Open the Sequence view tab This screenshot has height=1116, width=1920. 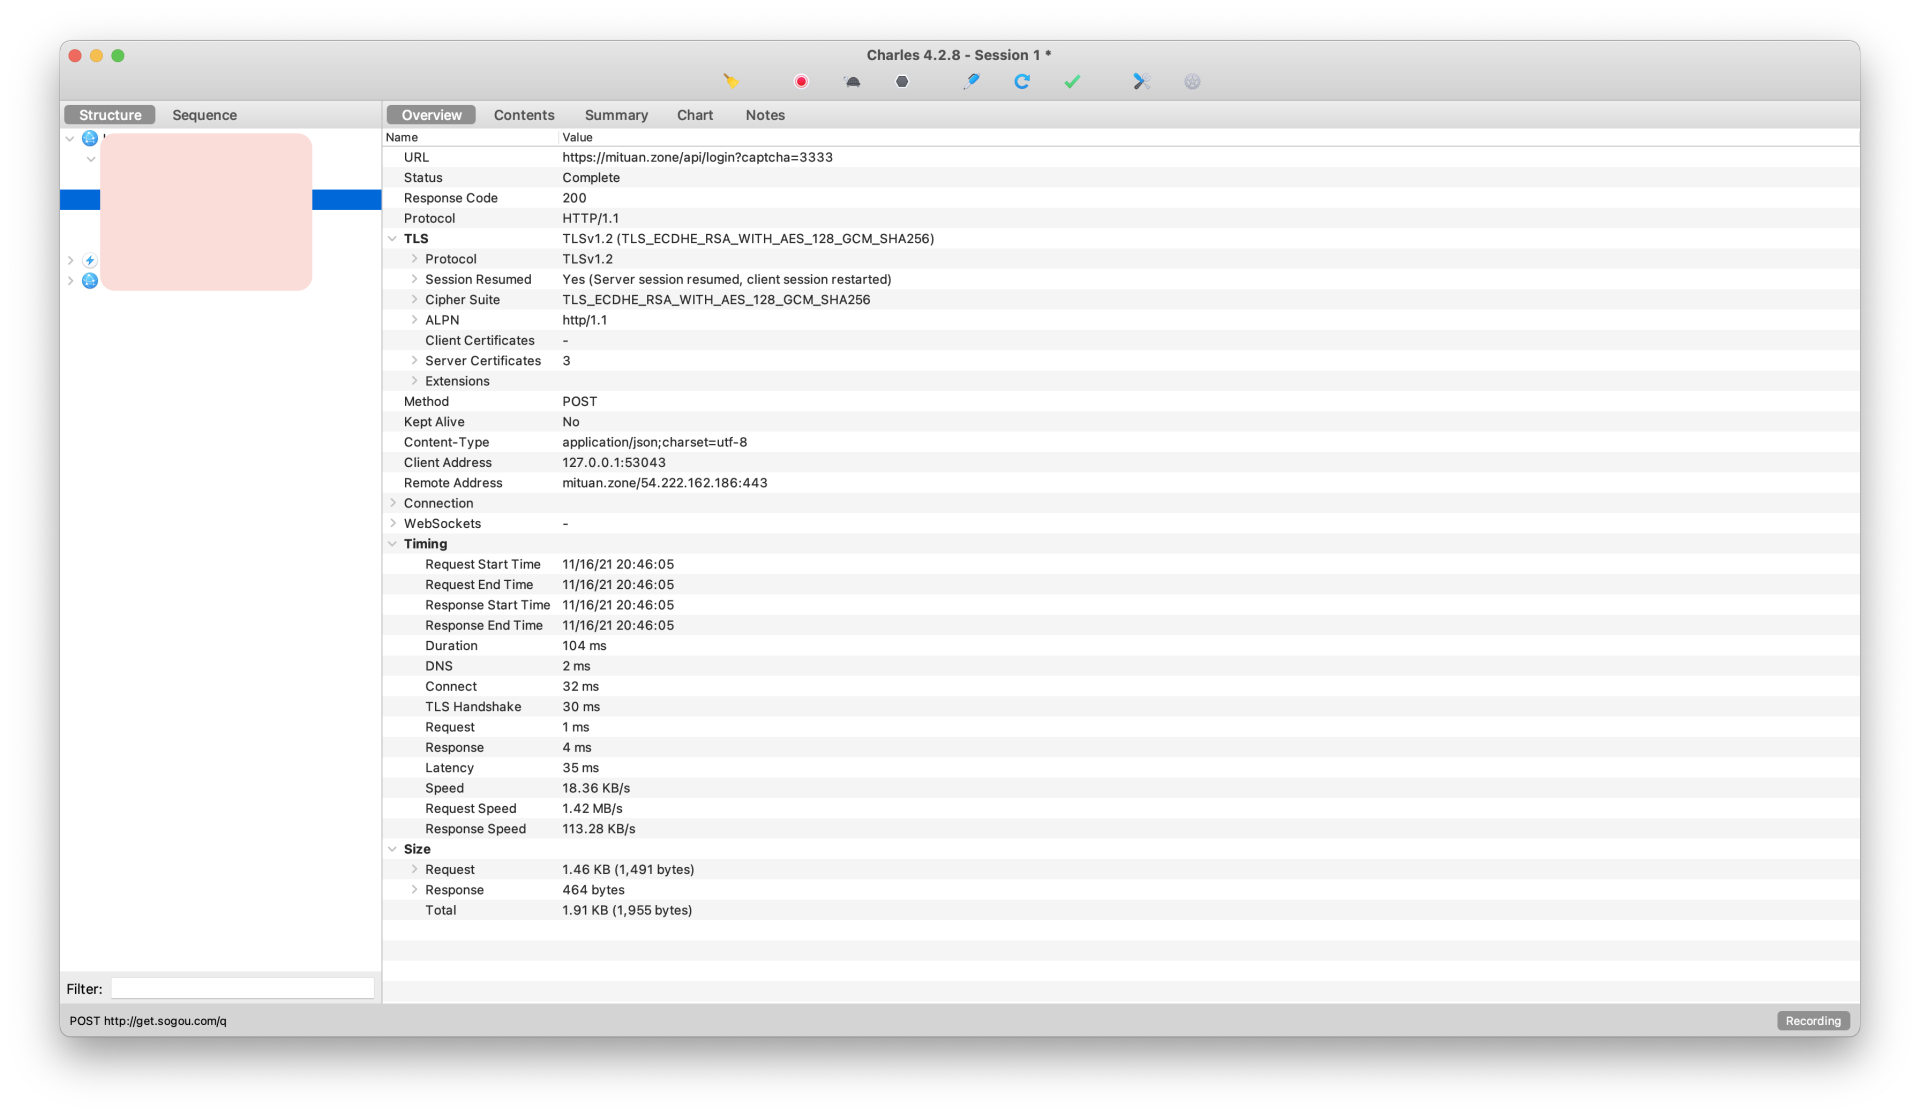[x=204, y=115]
